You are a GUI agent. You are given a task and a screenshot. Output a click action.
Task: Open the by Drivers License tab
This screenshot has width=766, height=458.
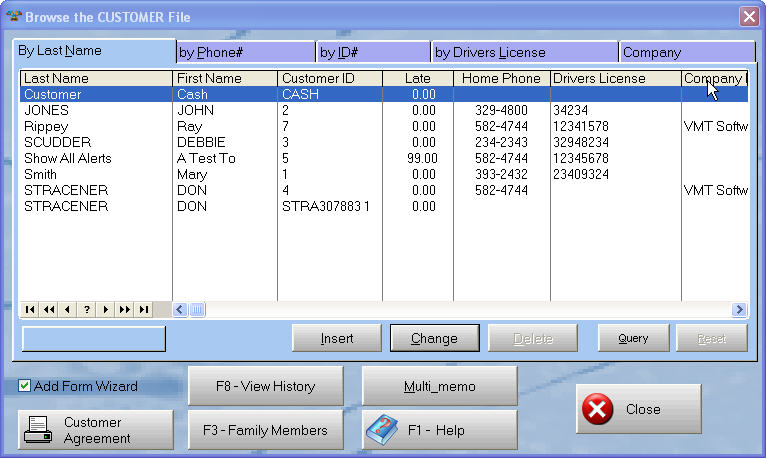[x=524, y=52]
